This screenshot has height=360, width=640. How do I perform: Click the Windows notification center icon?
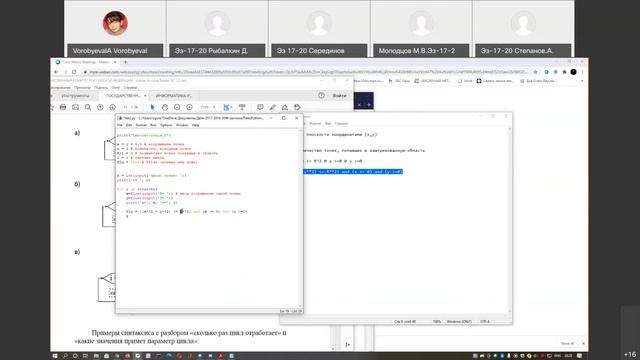pos(580,356)
